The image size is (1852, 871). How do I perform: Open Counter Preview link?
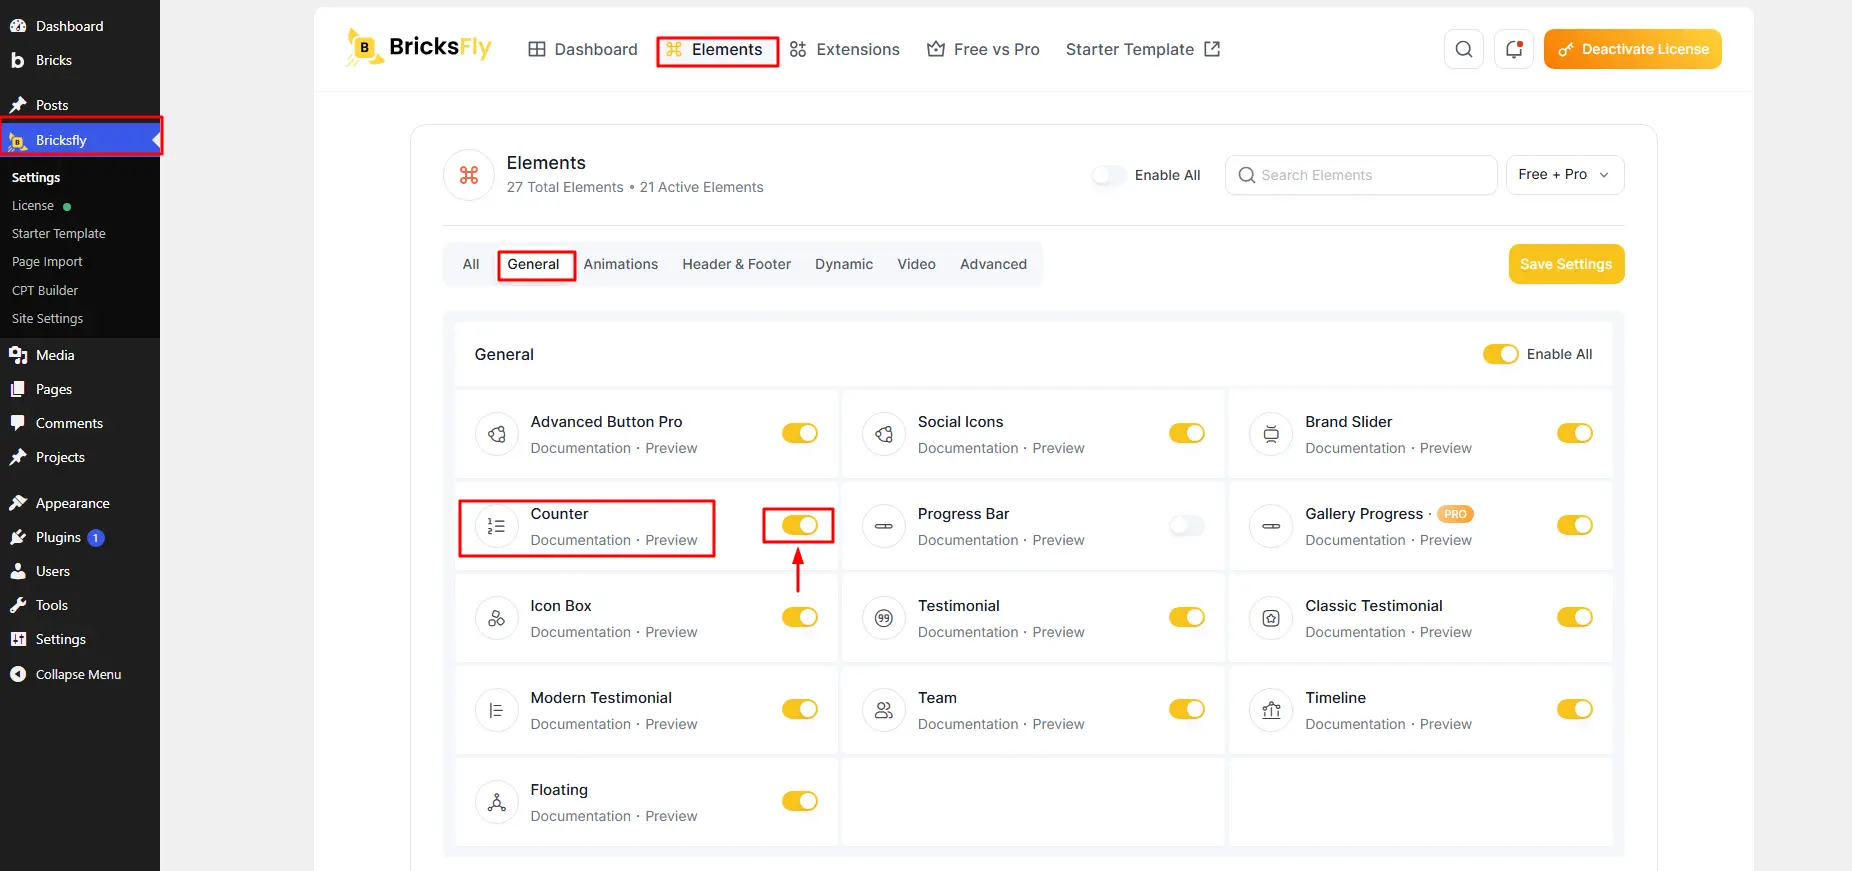(671, 540)
